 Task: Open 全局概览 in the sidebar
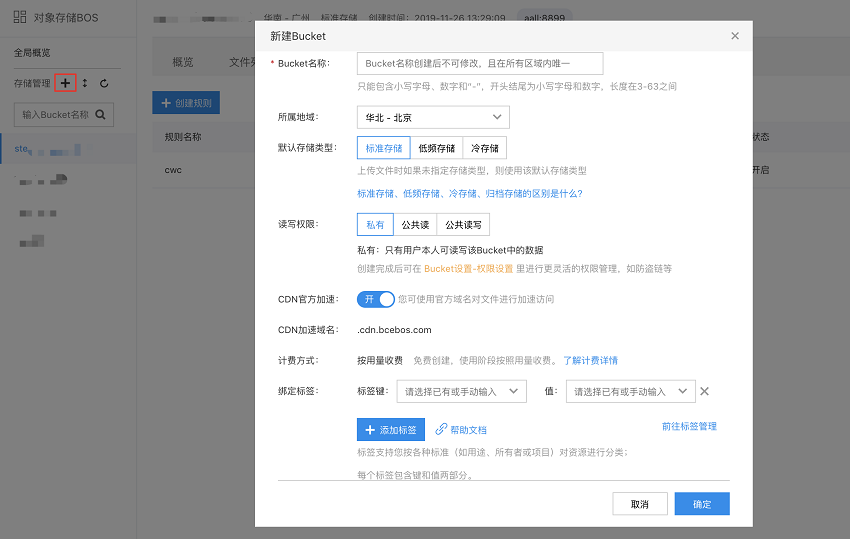coord(32,53)
